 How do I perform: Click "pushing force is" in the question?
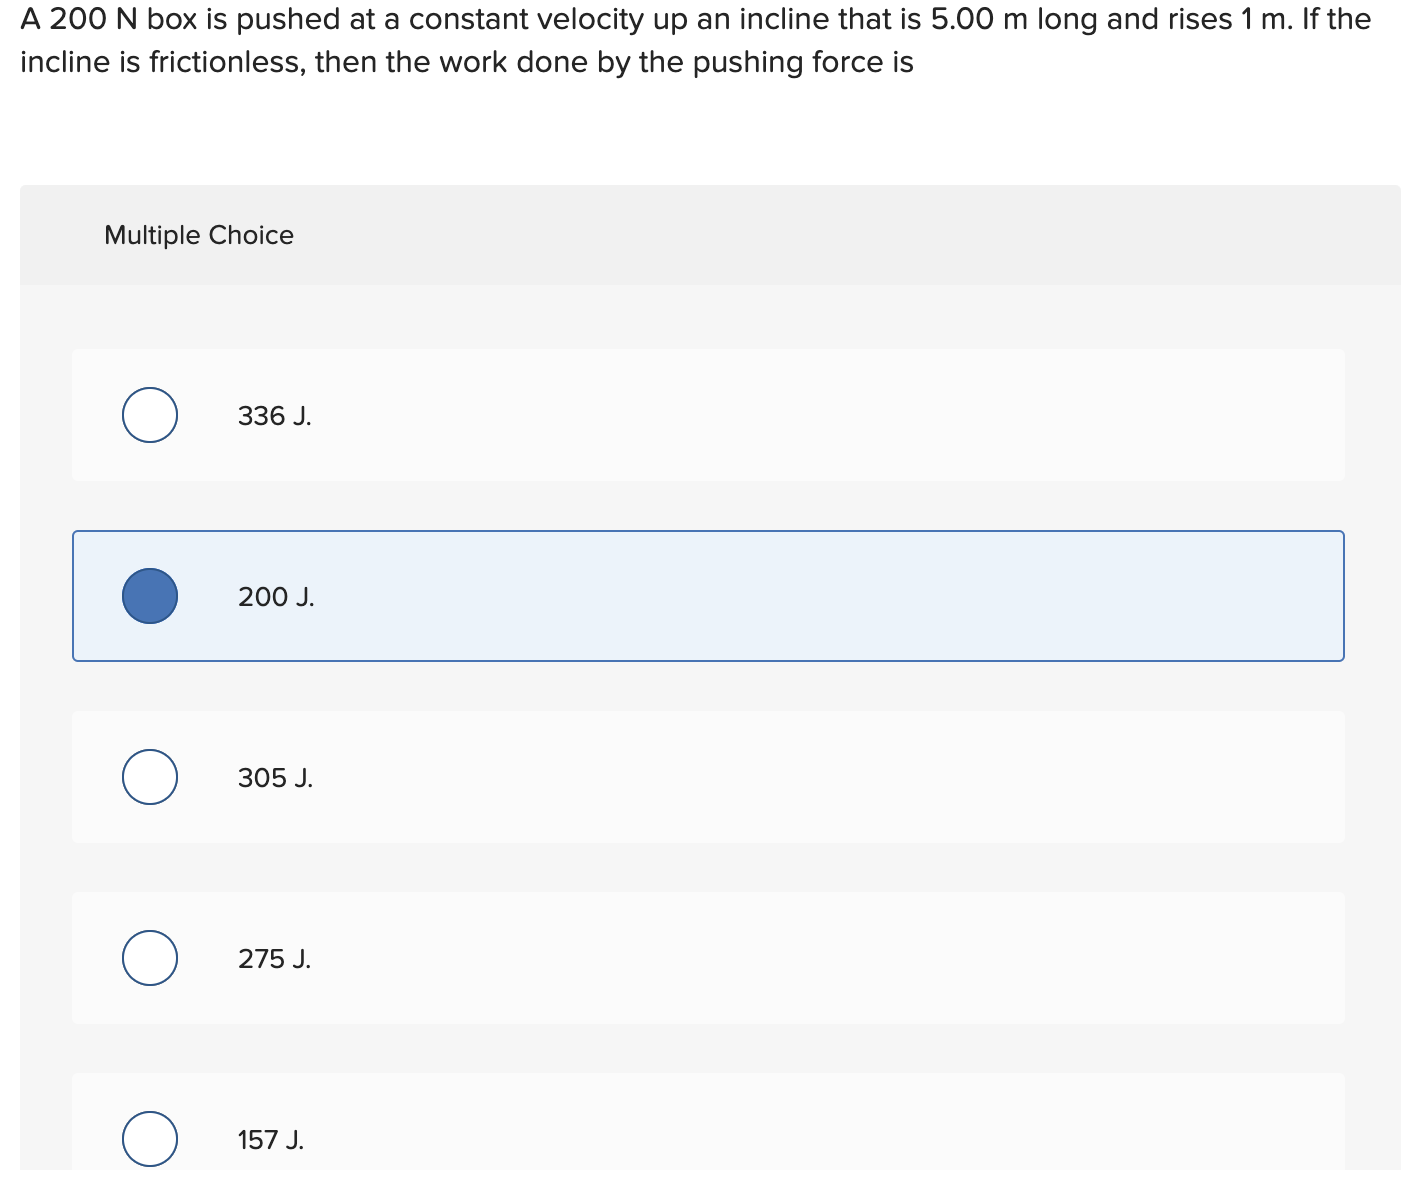pos(803,62)
